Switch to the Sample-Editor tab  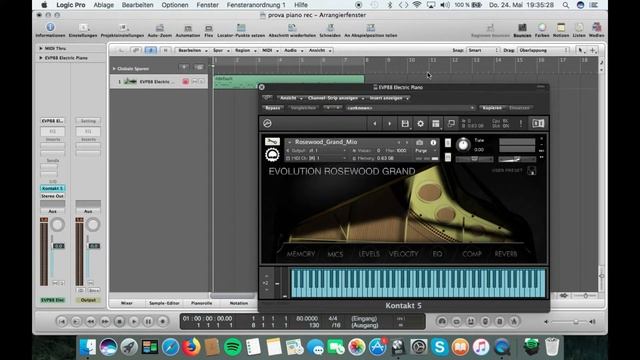click(164, 303)
